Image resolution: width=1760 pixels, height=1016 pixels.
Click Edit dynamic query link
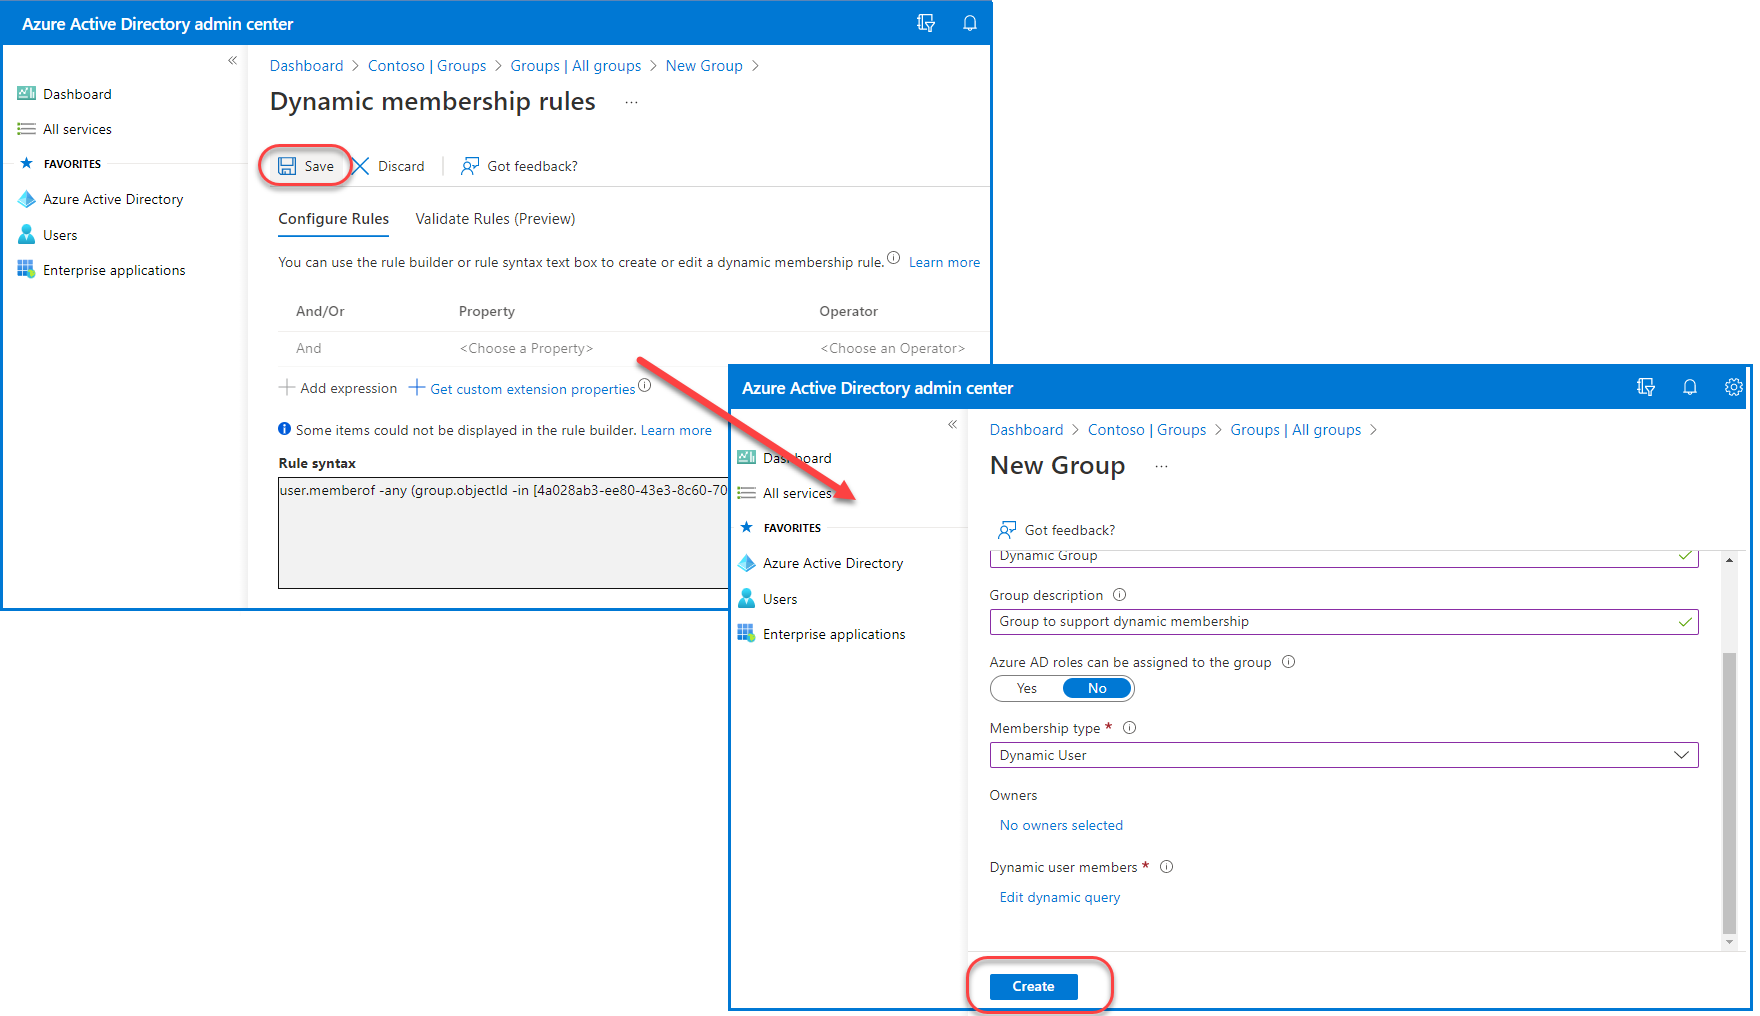tap(1059, 897)
